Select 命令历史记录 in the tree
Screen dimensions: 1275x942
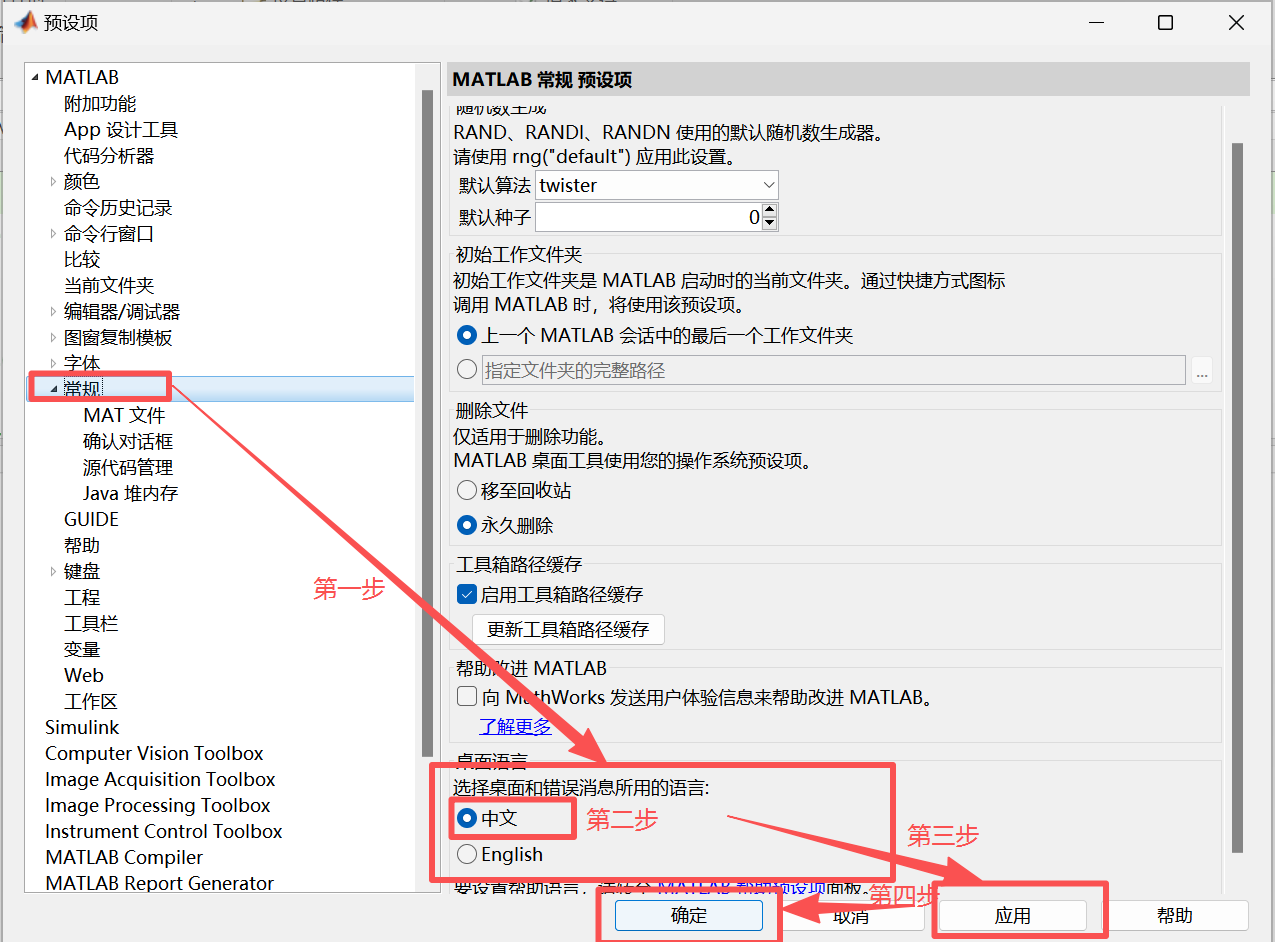point(118,208)
